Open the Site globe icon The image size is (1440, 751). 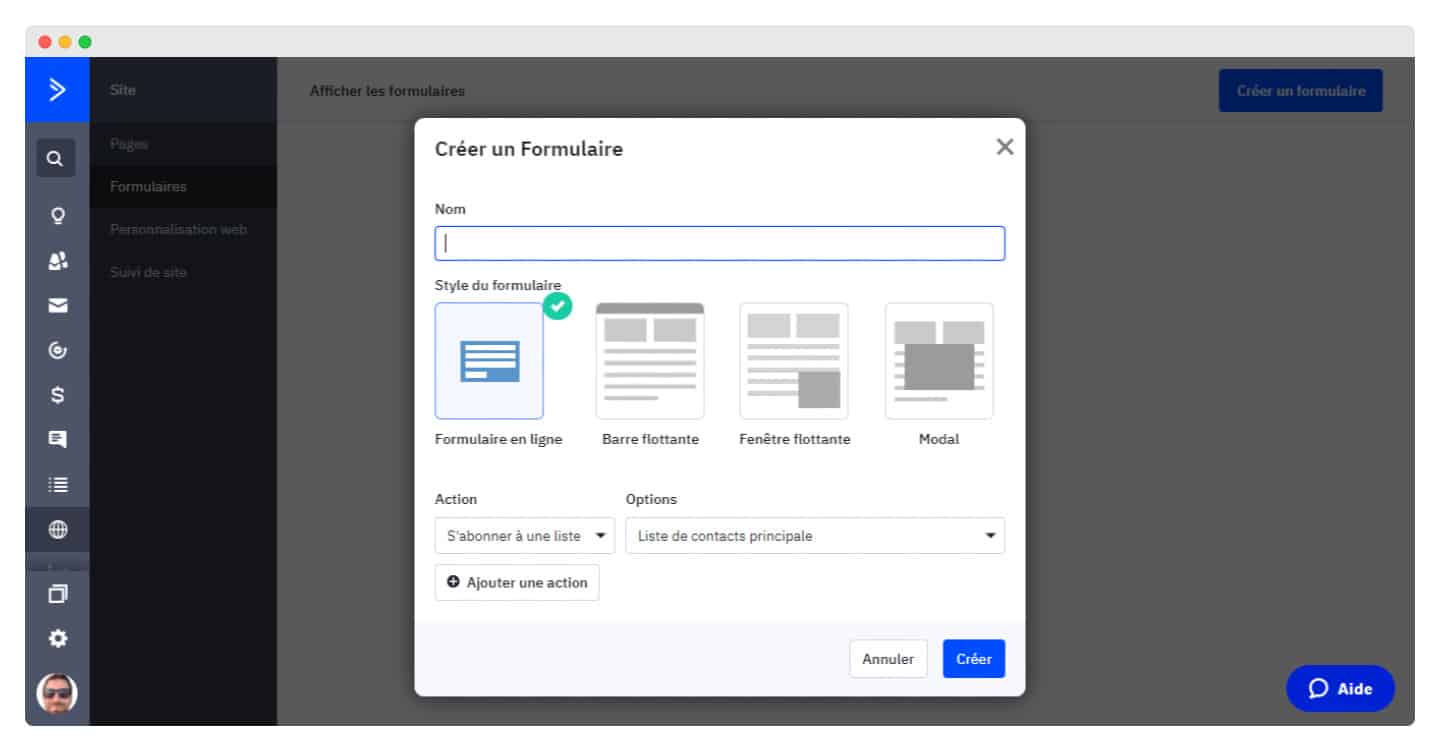(58, 530)
